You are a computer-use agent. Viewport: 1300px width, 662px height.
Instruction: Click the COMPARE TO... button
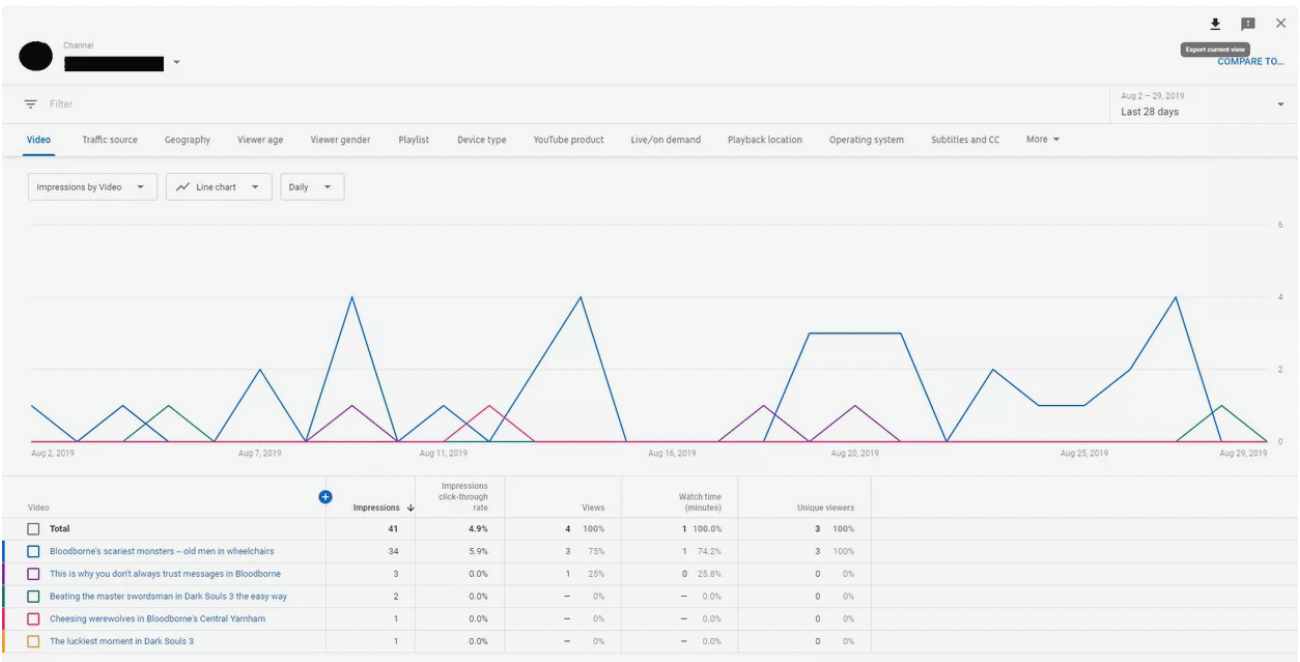pos(1250,62)
